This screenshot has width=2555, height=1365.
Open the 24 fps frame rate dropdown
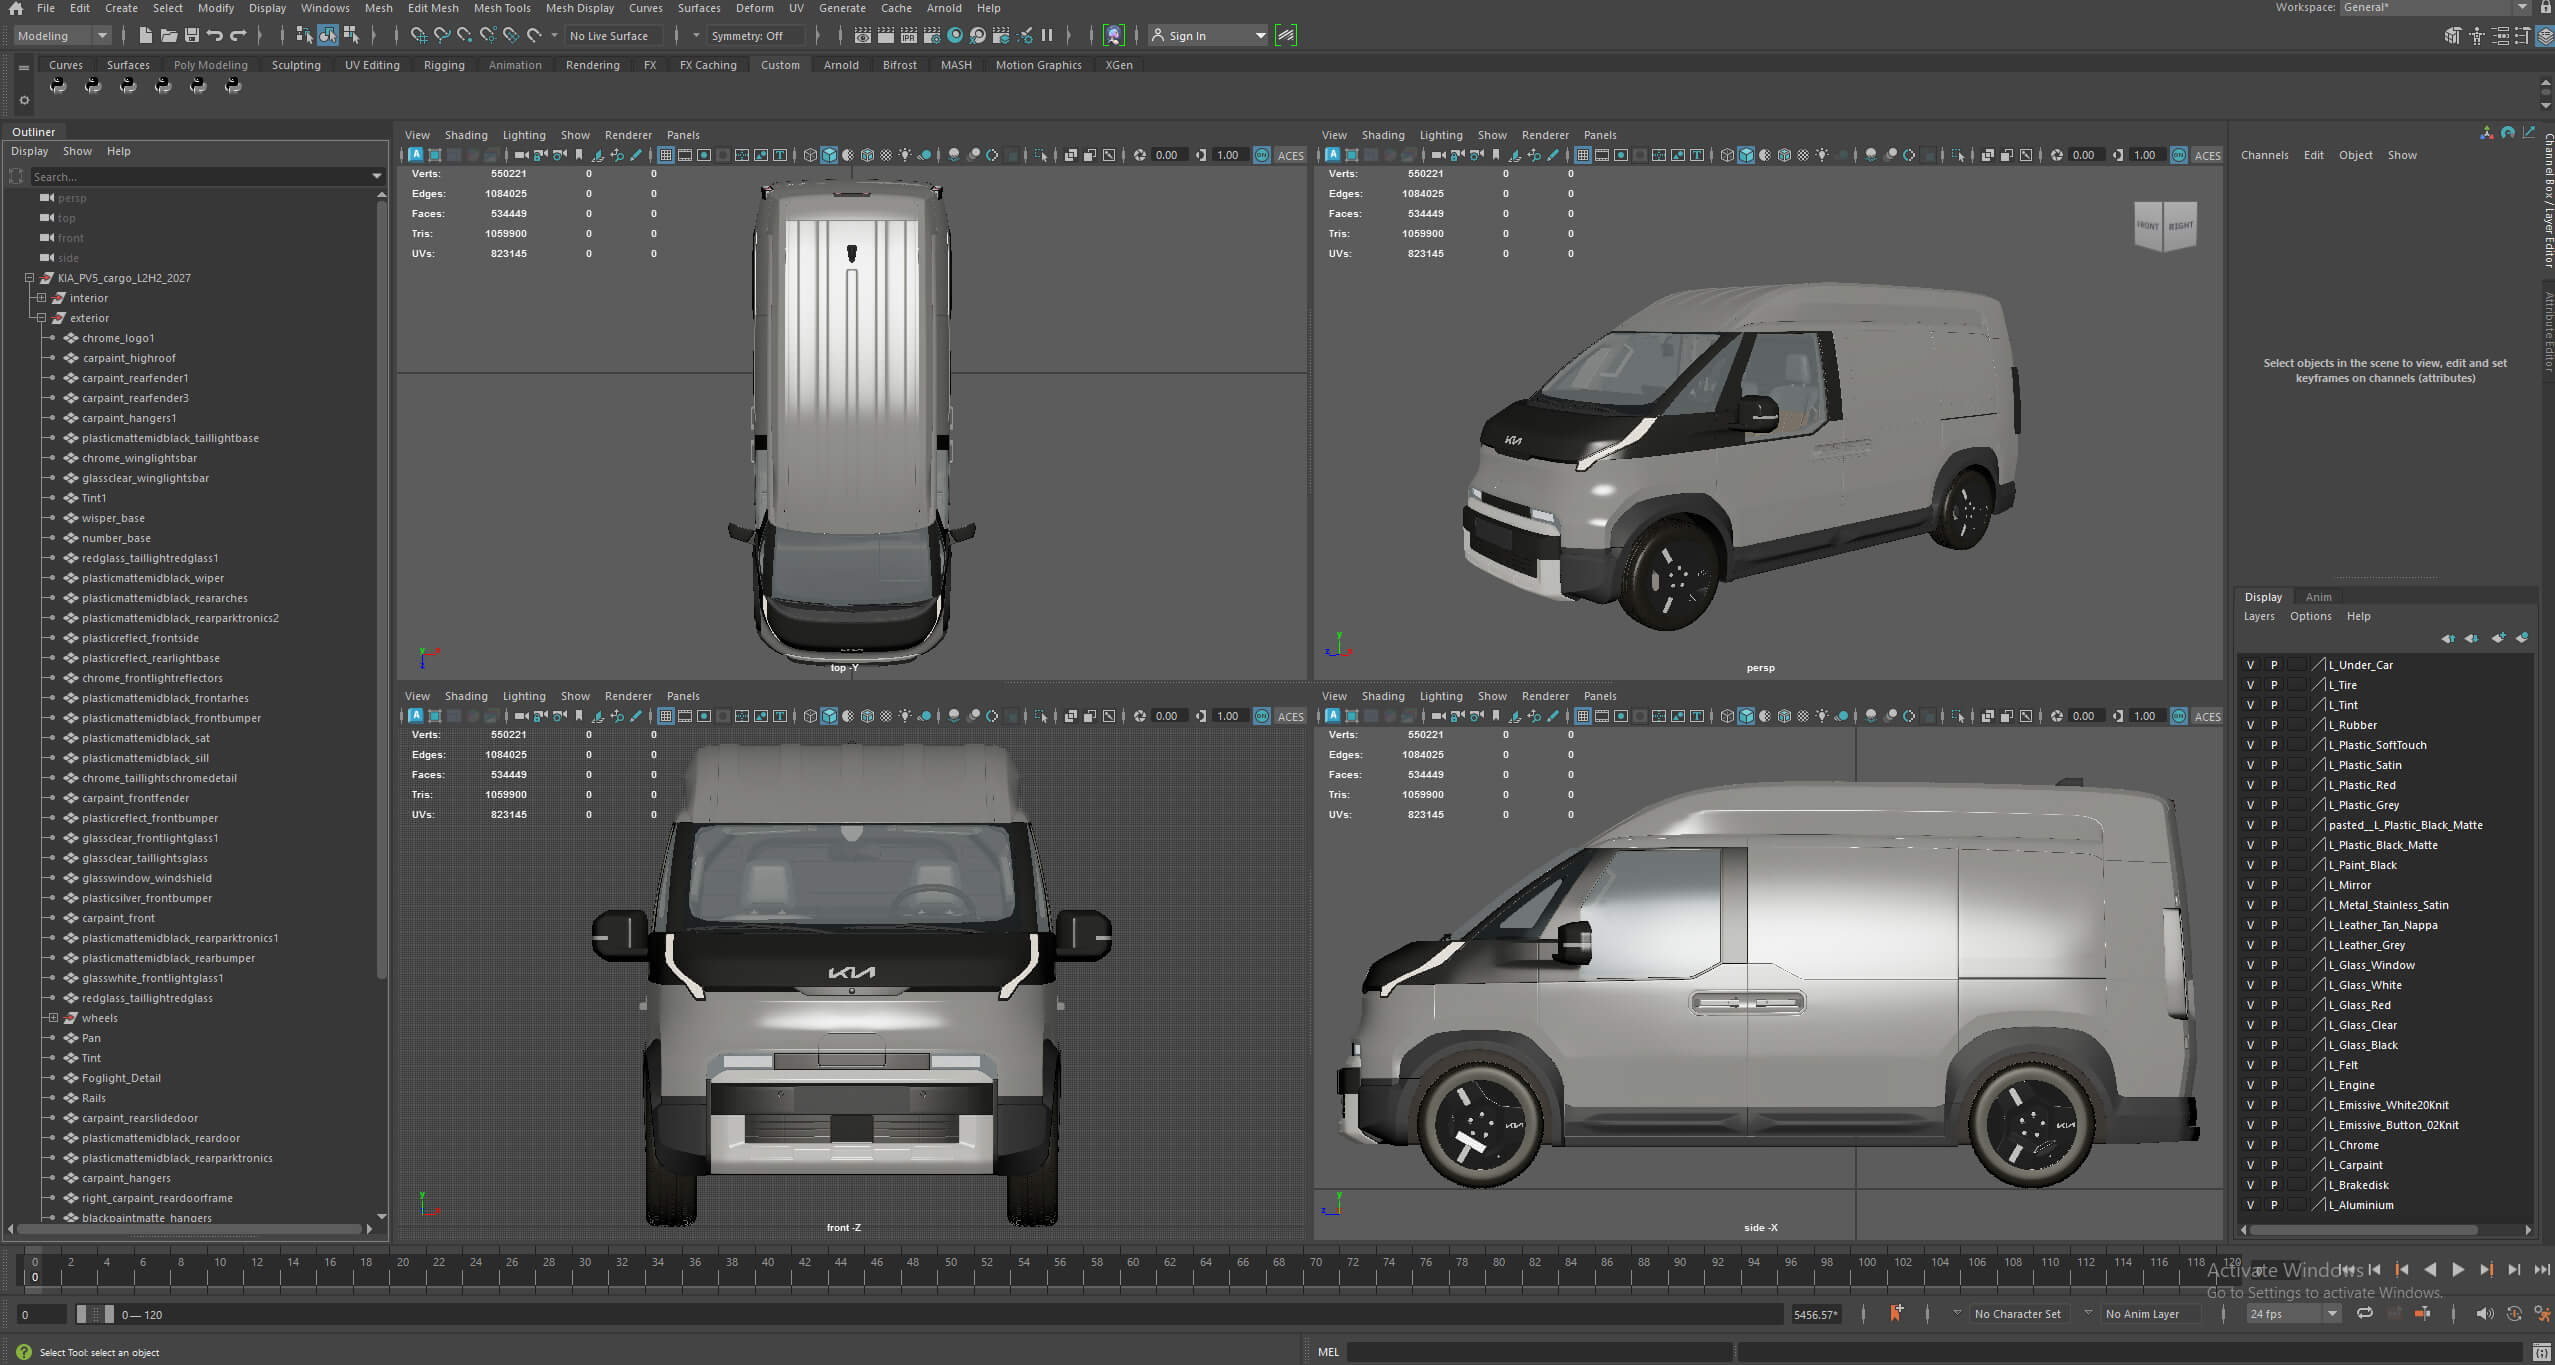(x=2293, y=1313)
